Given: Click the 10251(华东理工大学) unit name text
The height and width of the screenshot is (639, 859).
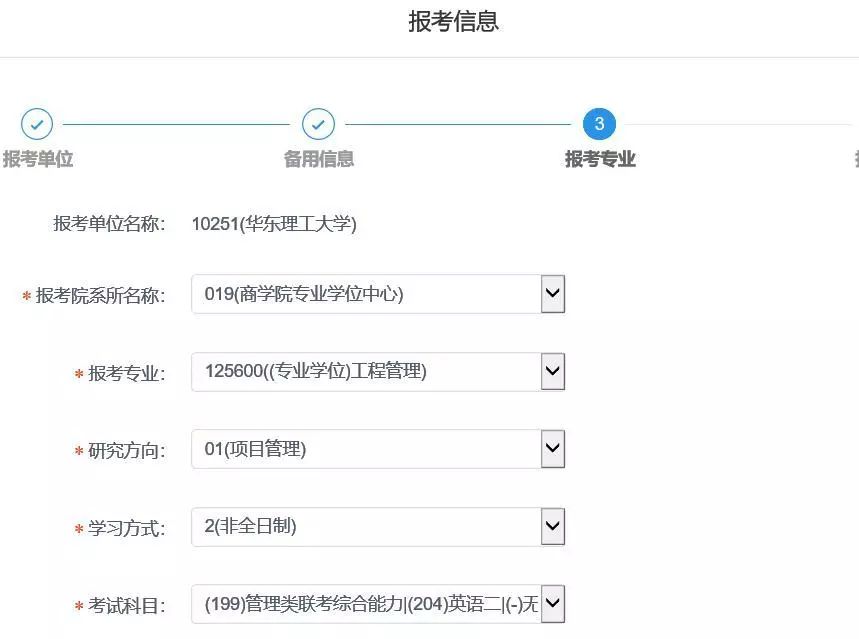Looking at the screenshot, I should pos(274,224).
